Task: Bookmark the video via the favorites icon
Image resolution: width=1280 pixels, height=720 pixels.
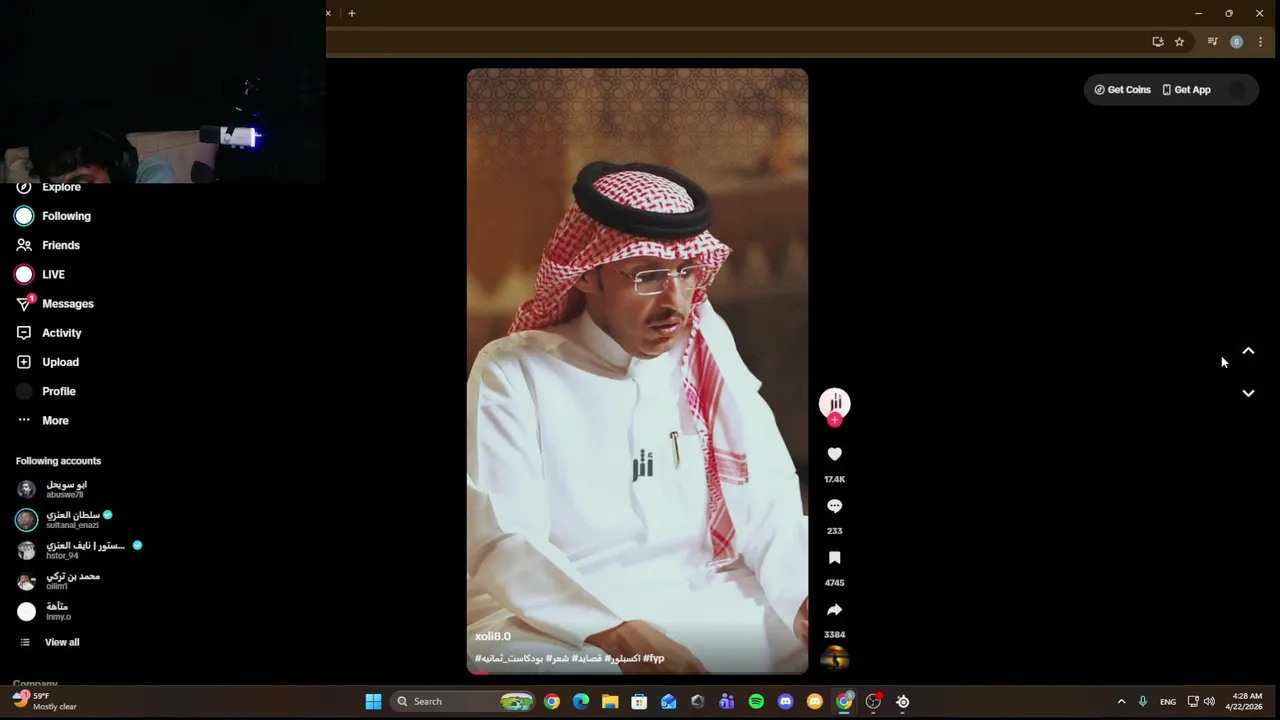Action: click(x=834, y=558)
